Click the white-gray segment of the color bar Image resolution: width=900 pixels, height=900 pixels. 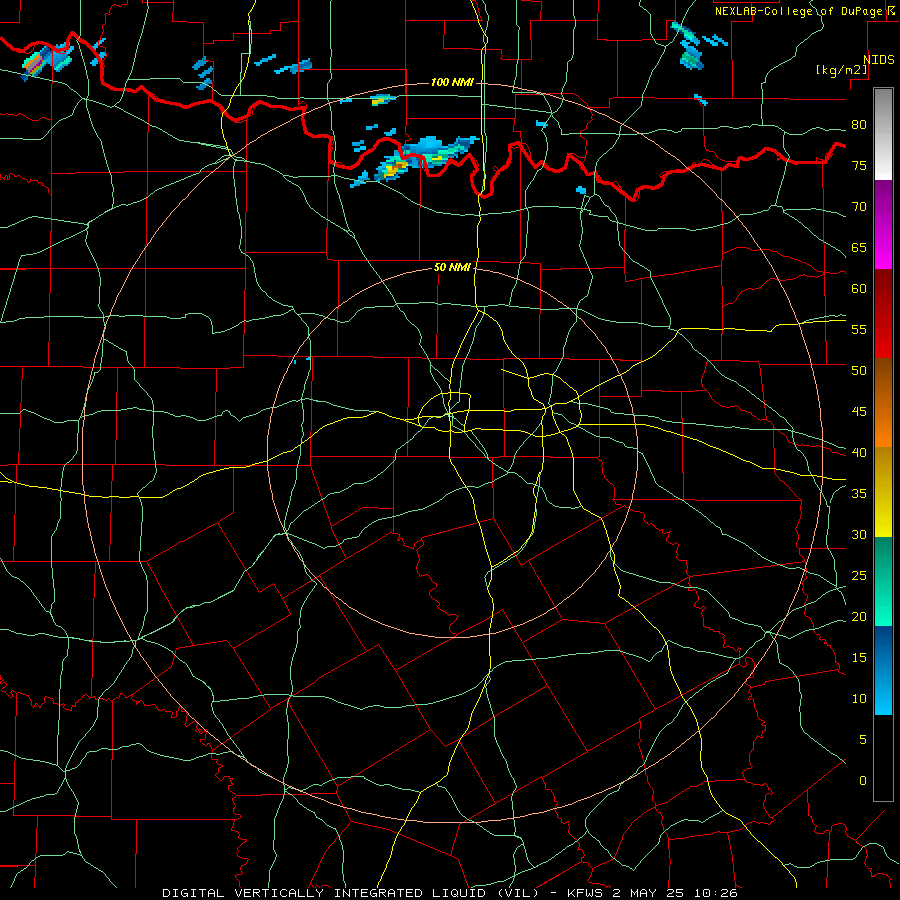click(883, 134)
